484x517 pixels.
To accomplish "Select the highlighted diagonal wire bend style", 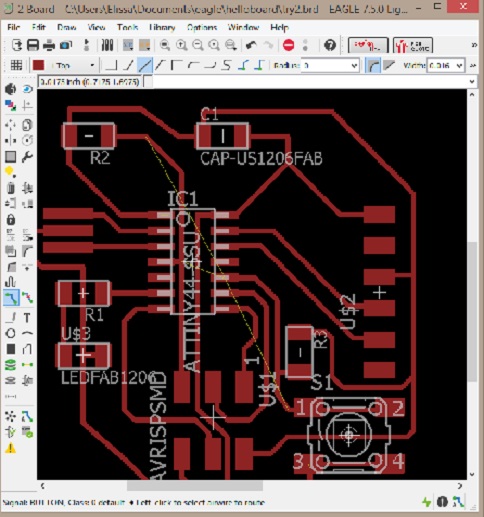I will 145,65.
